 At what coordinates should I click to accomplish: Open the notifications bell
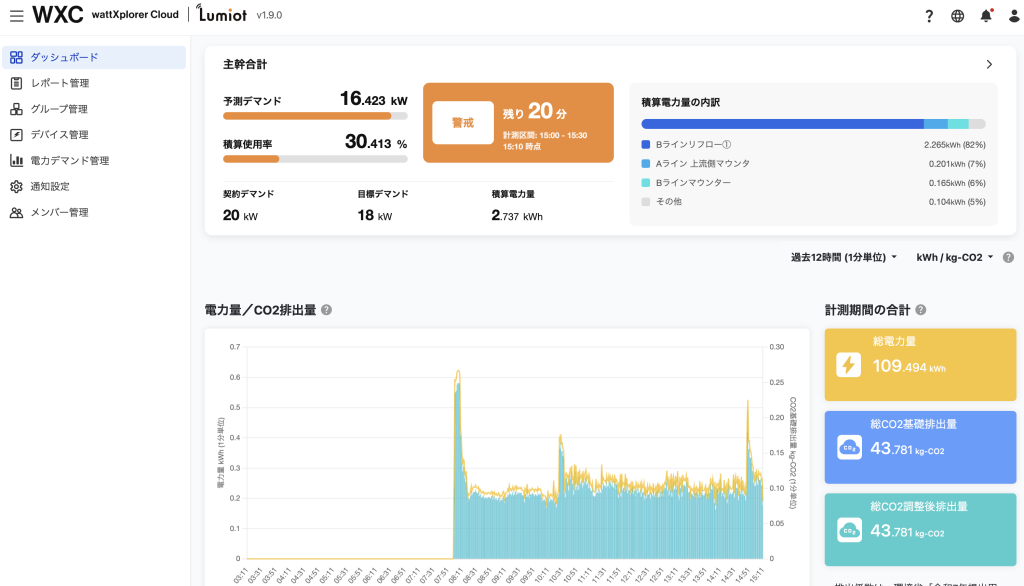tap(986, 16)
